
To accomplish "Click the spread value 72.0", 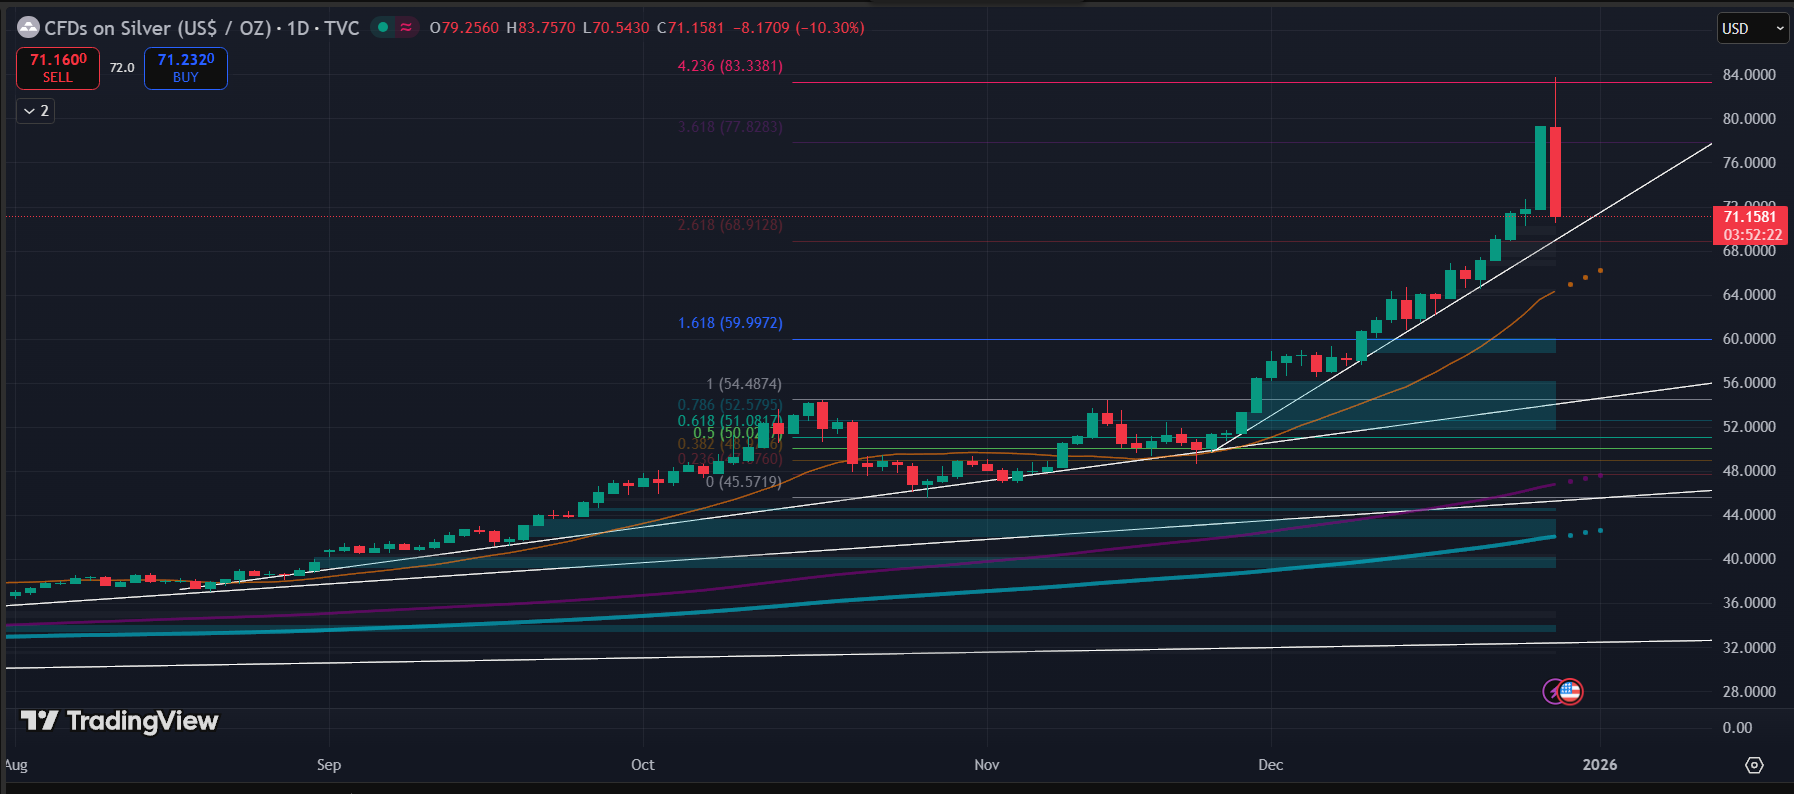I will click(x=122, y=68).
